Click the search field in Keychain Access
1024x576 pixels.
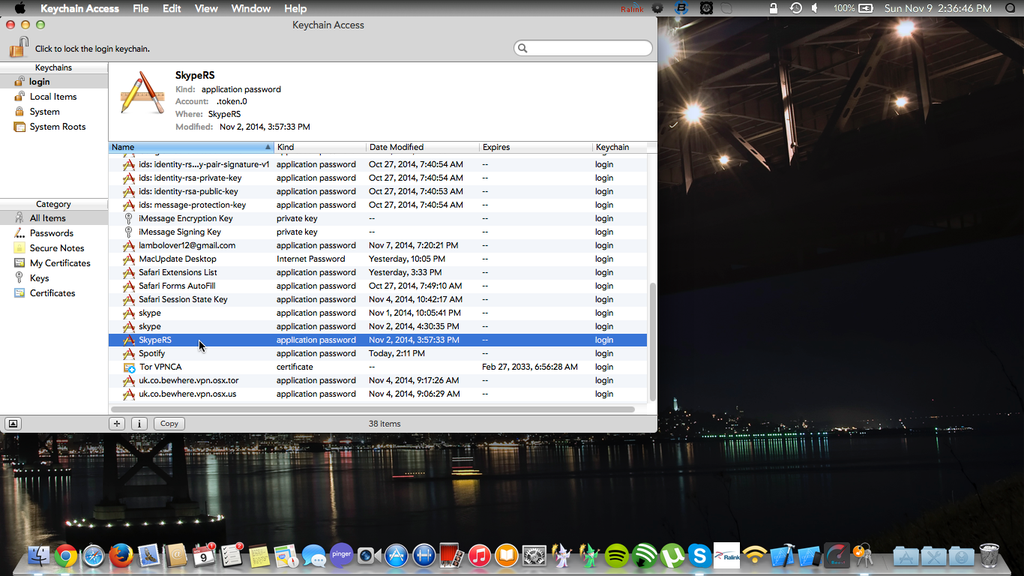583,48
